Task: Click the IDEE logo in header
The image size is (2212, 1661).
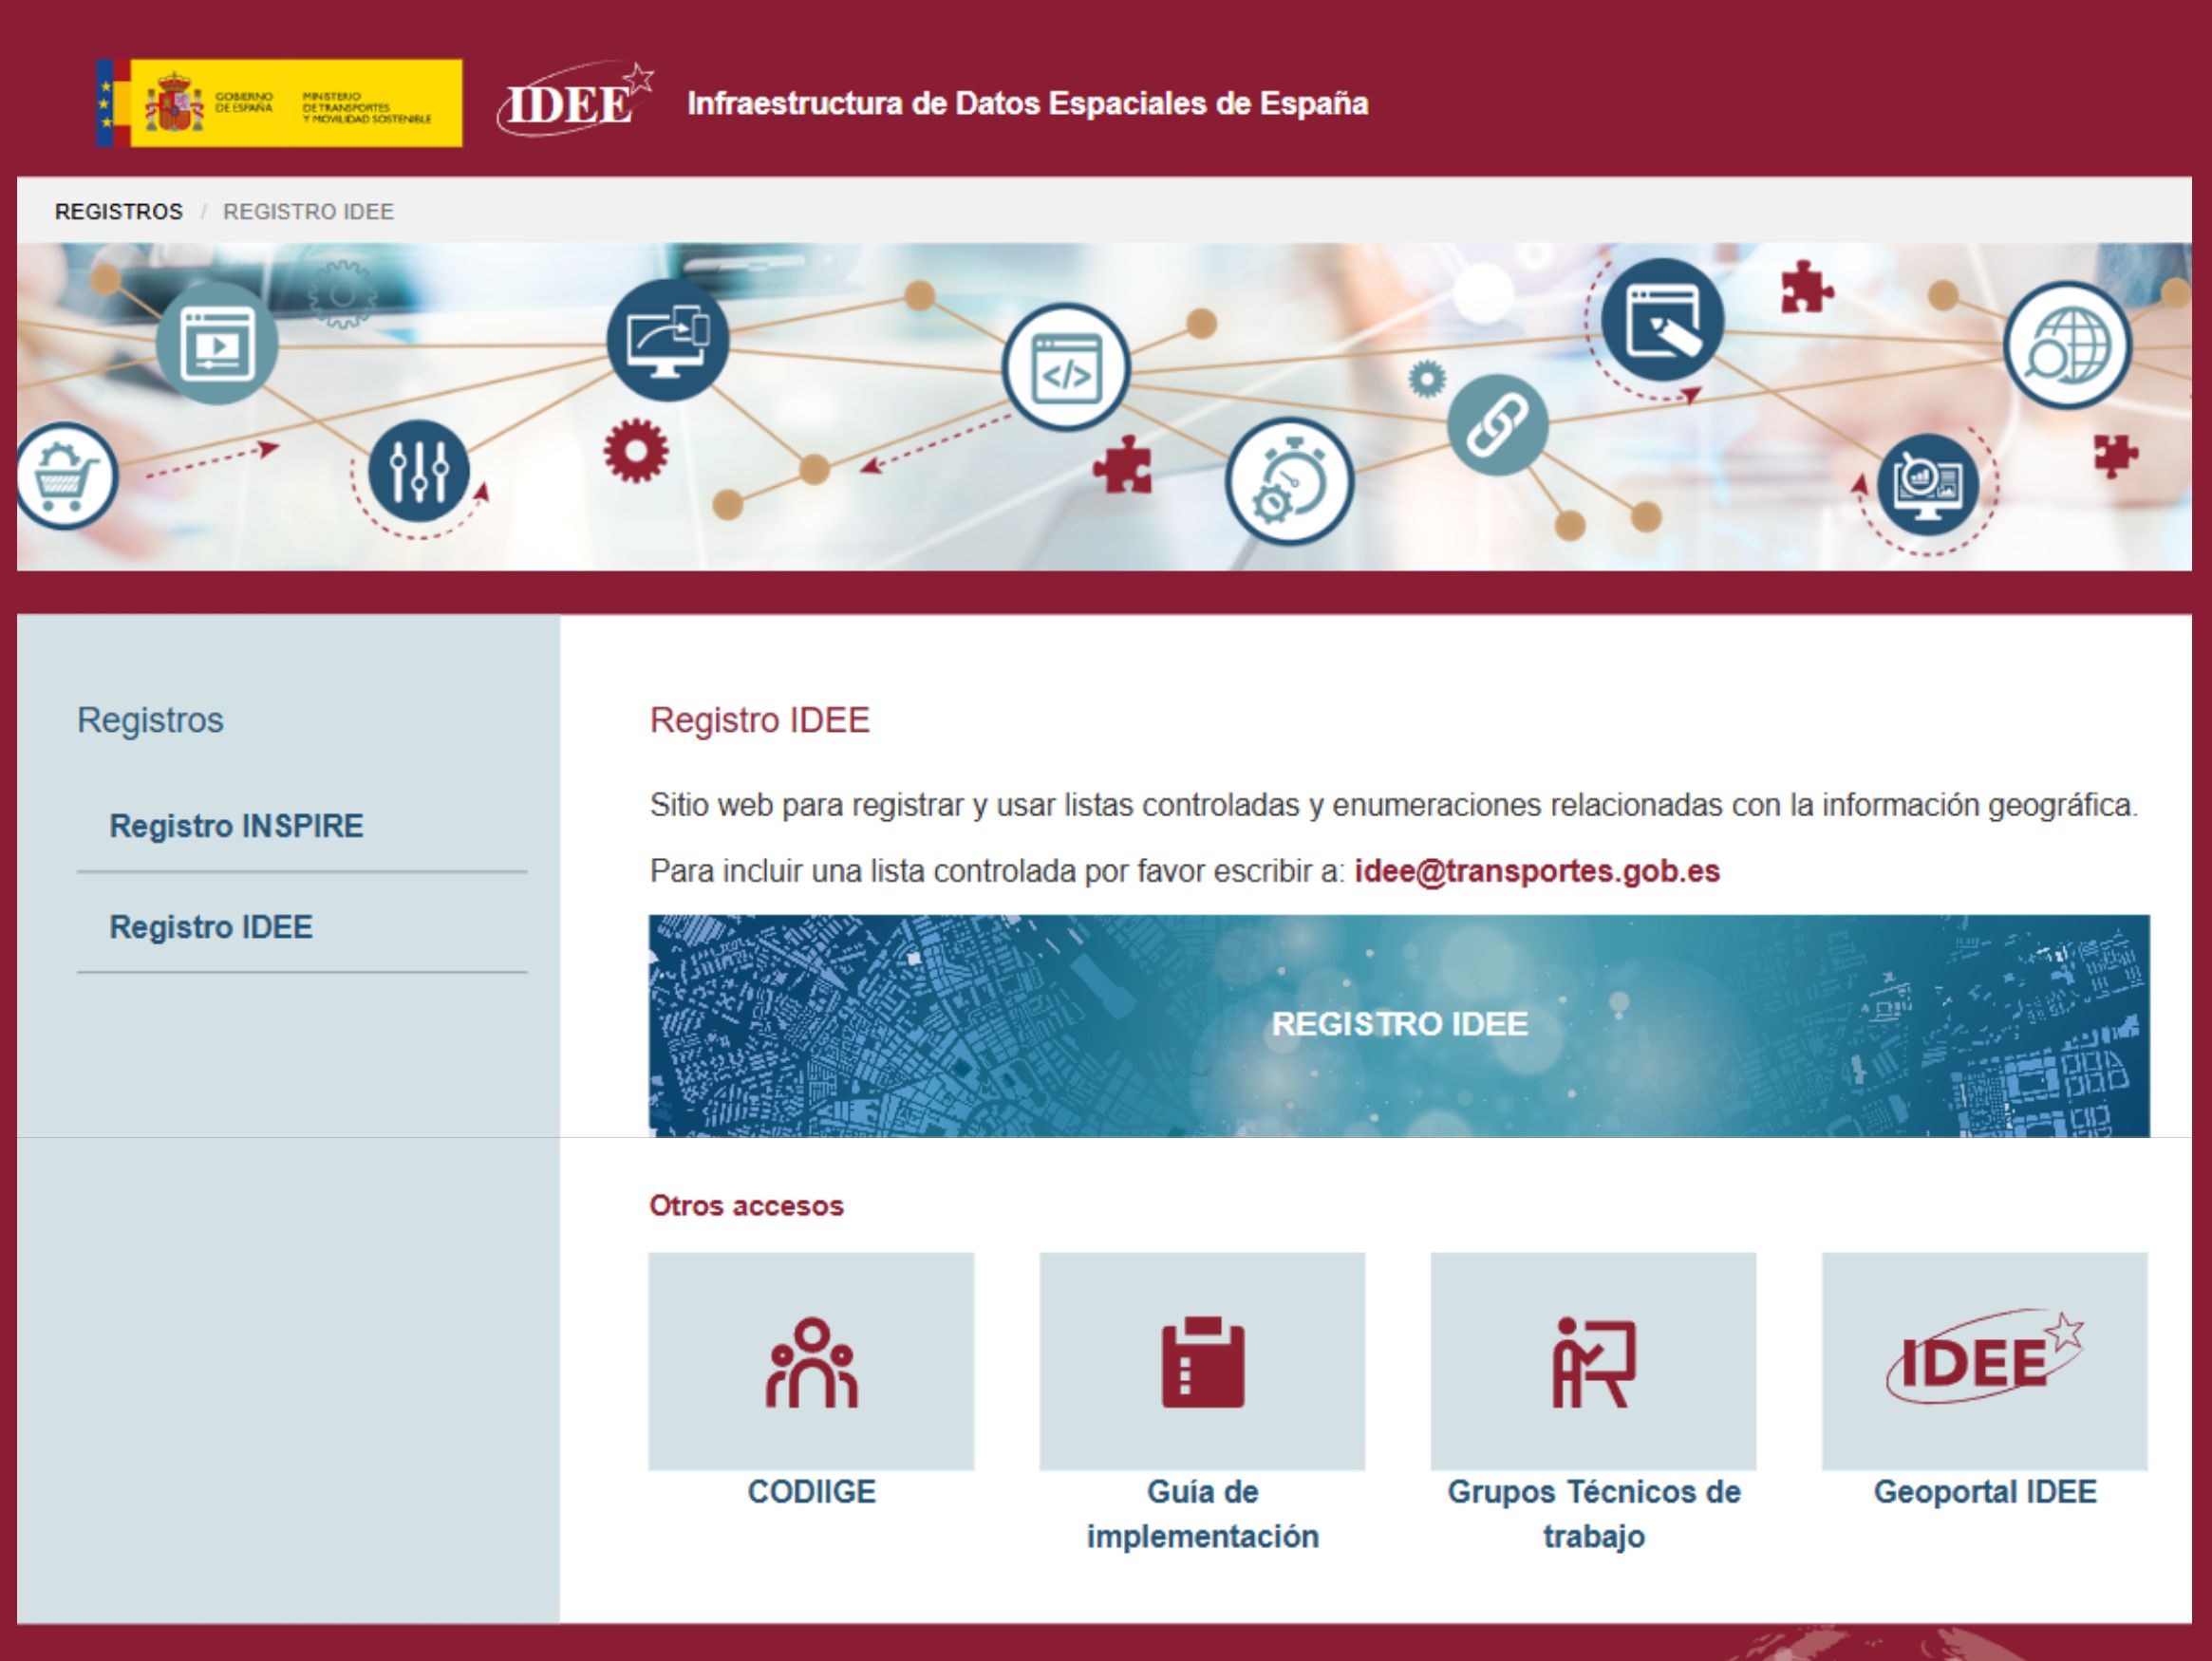Action: (x=575, y=101)
